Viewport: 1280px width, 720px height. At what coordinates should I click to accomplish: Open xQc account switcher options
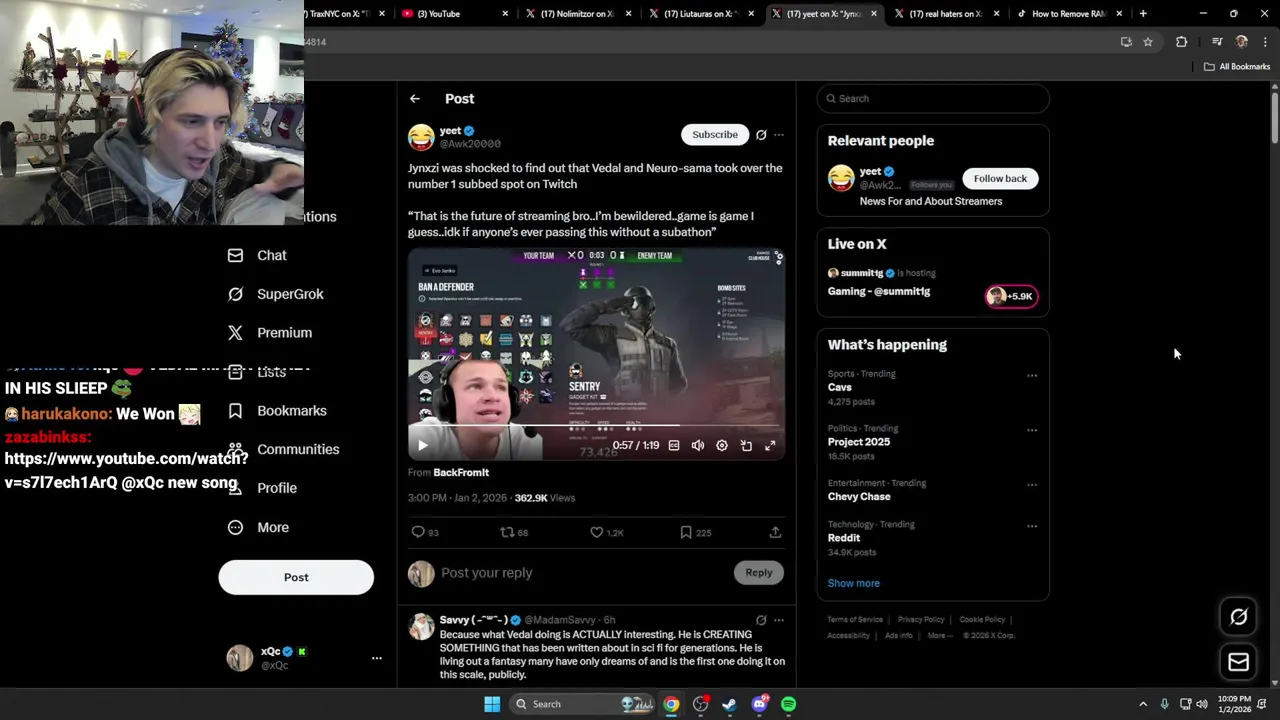click(377, 658)
